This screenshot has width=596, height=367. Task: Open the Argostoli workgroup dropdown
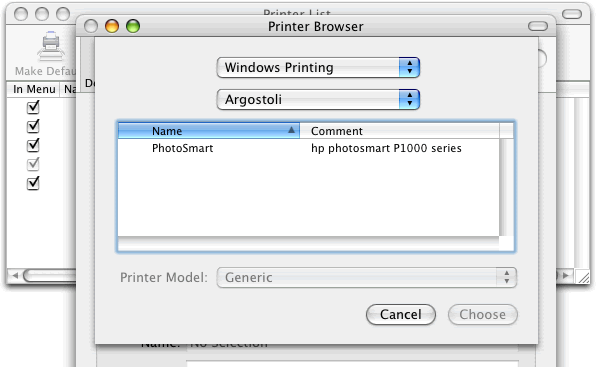click(318, 100)
